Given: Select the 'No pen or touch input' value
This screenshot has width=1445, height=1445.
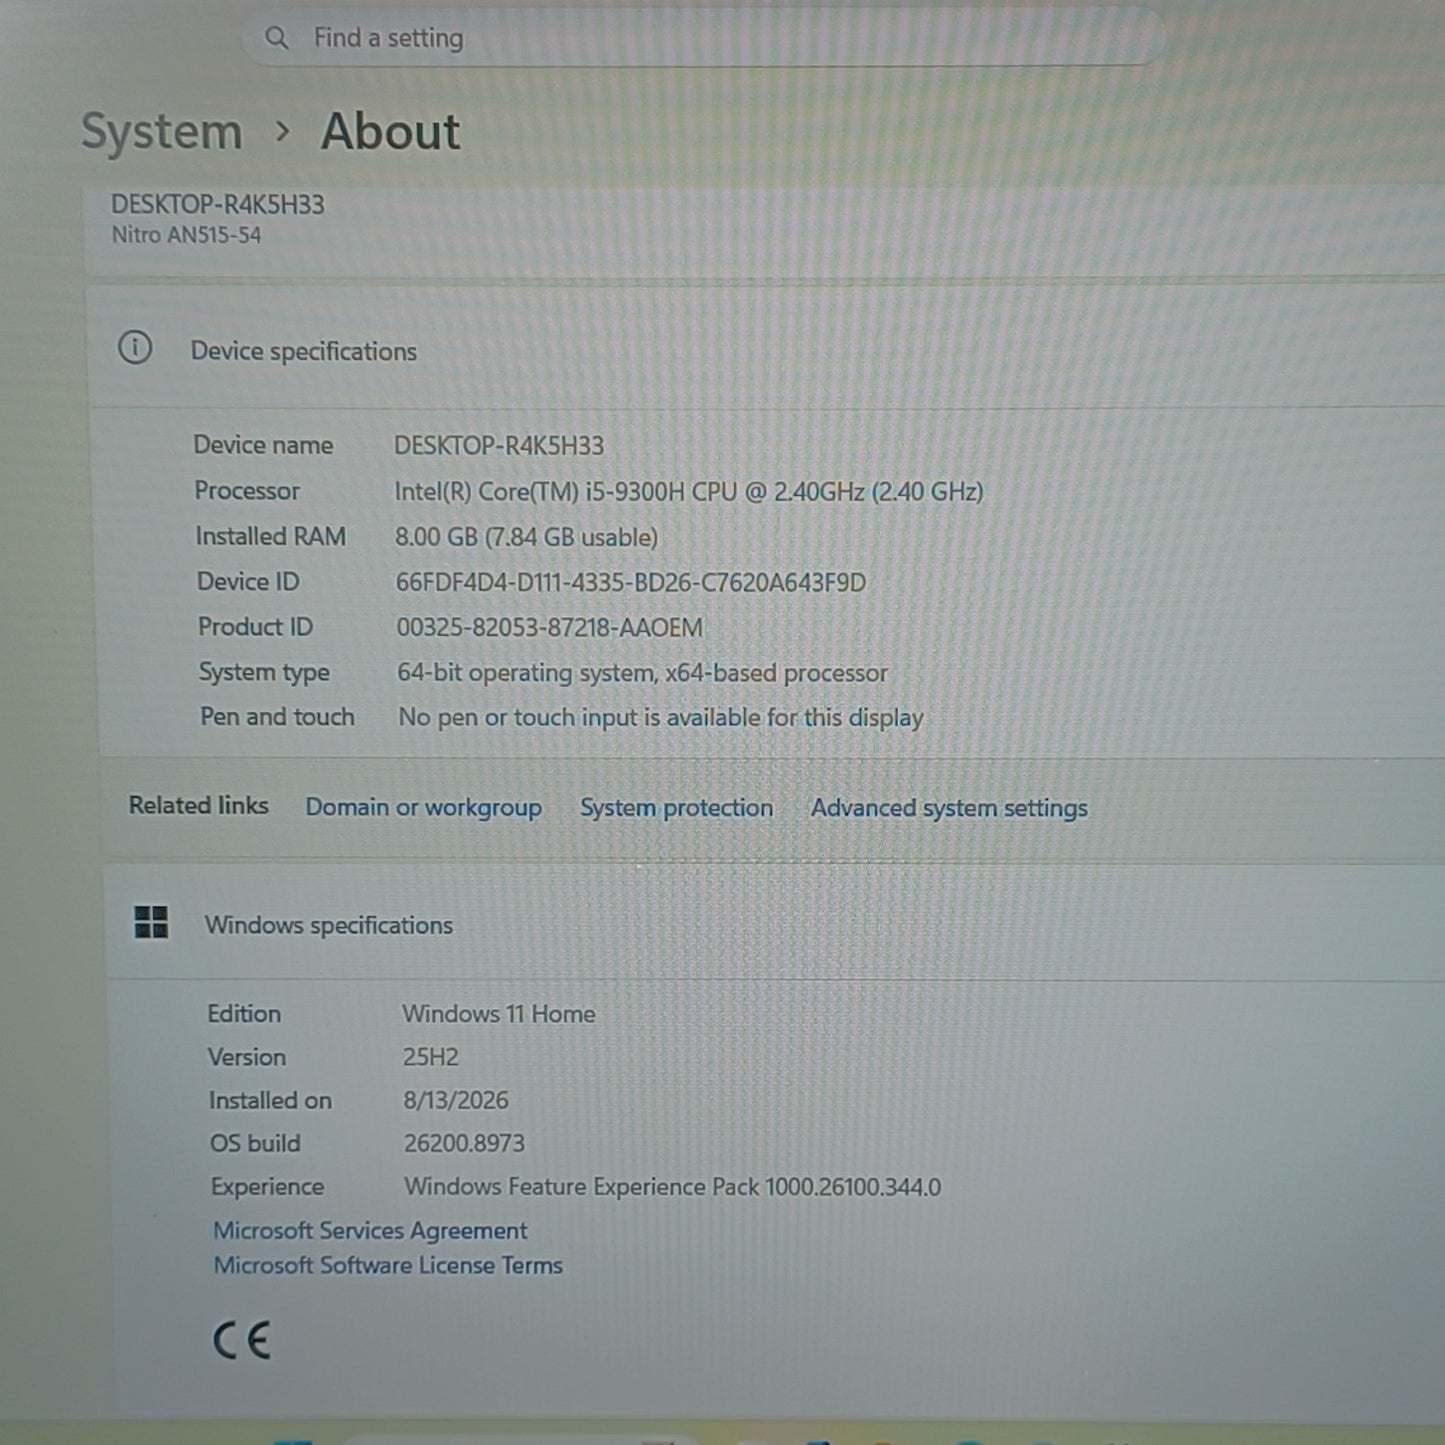Looking at the screenshot, I should (661, 718).
